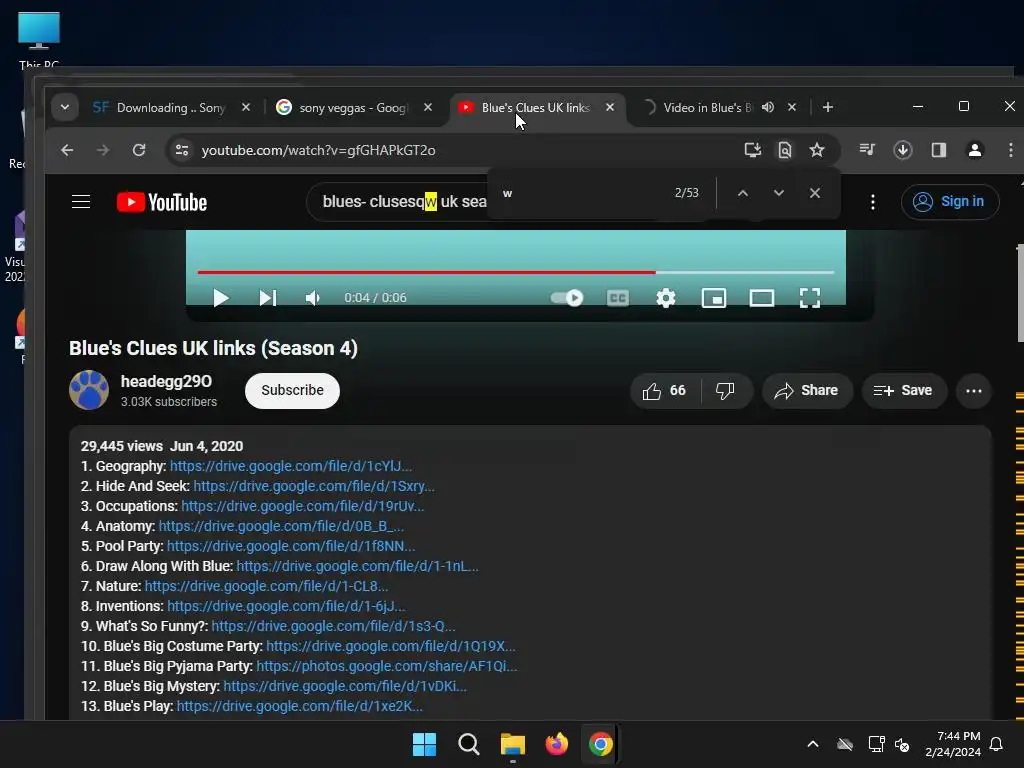Screen dimensions: 1024x768
Task: Like the video with 66 likes
Action: tap(665, 391)
